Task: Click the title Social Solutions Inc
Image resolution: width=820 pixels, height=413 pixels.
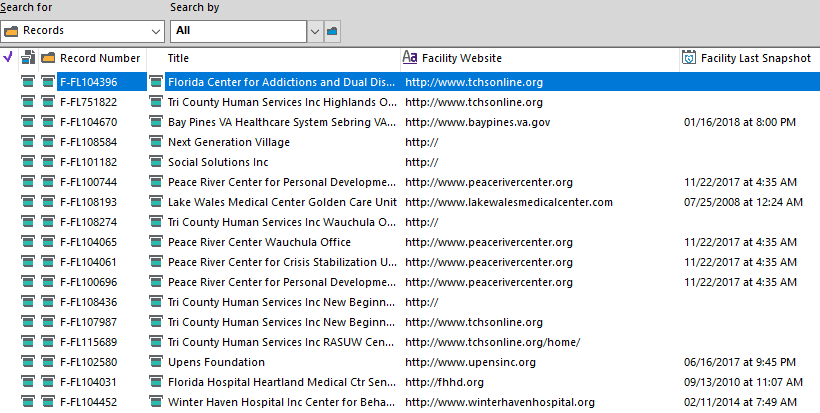Action: 218,162
